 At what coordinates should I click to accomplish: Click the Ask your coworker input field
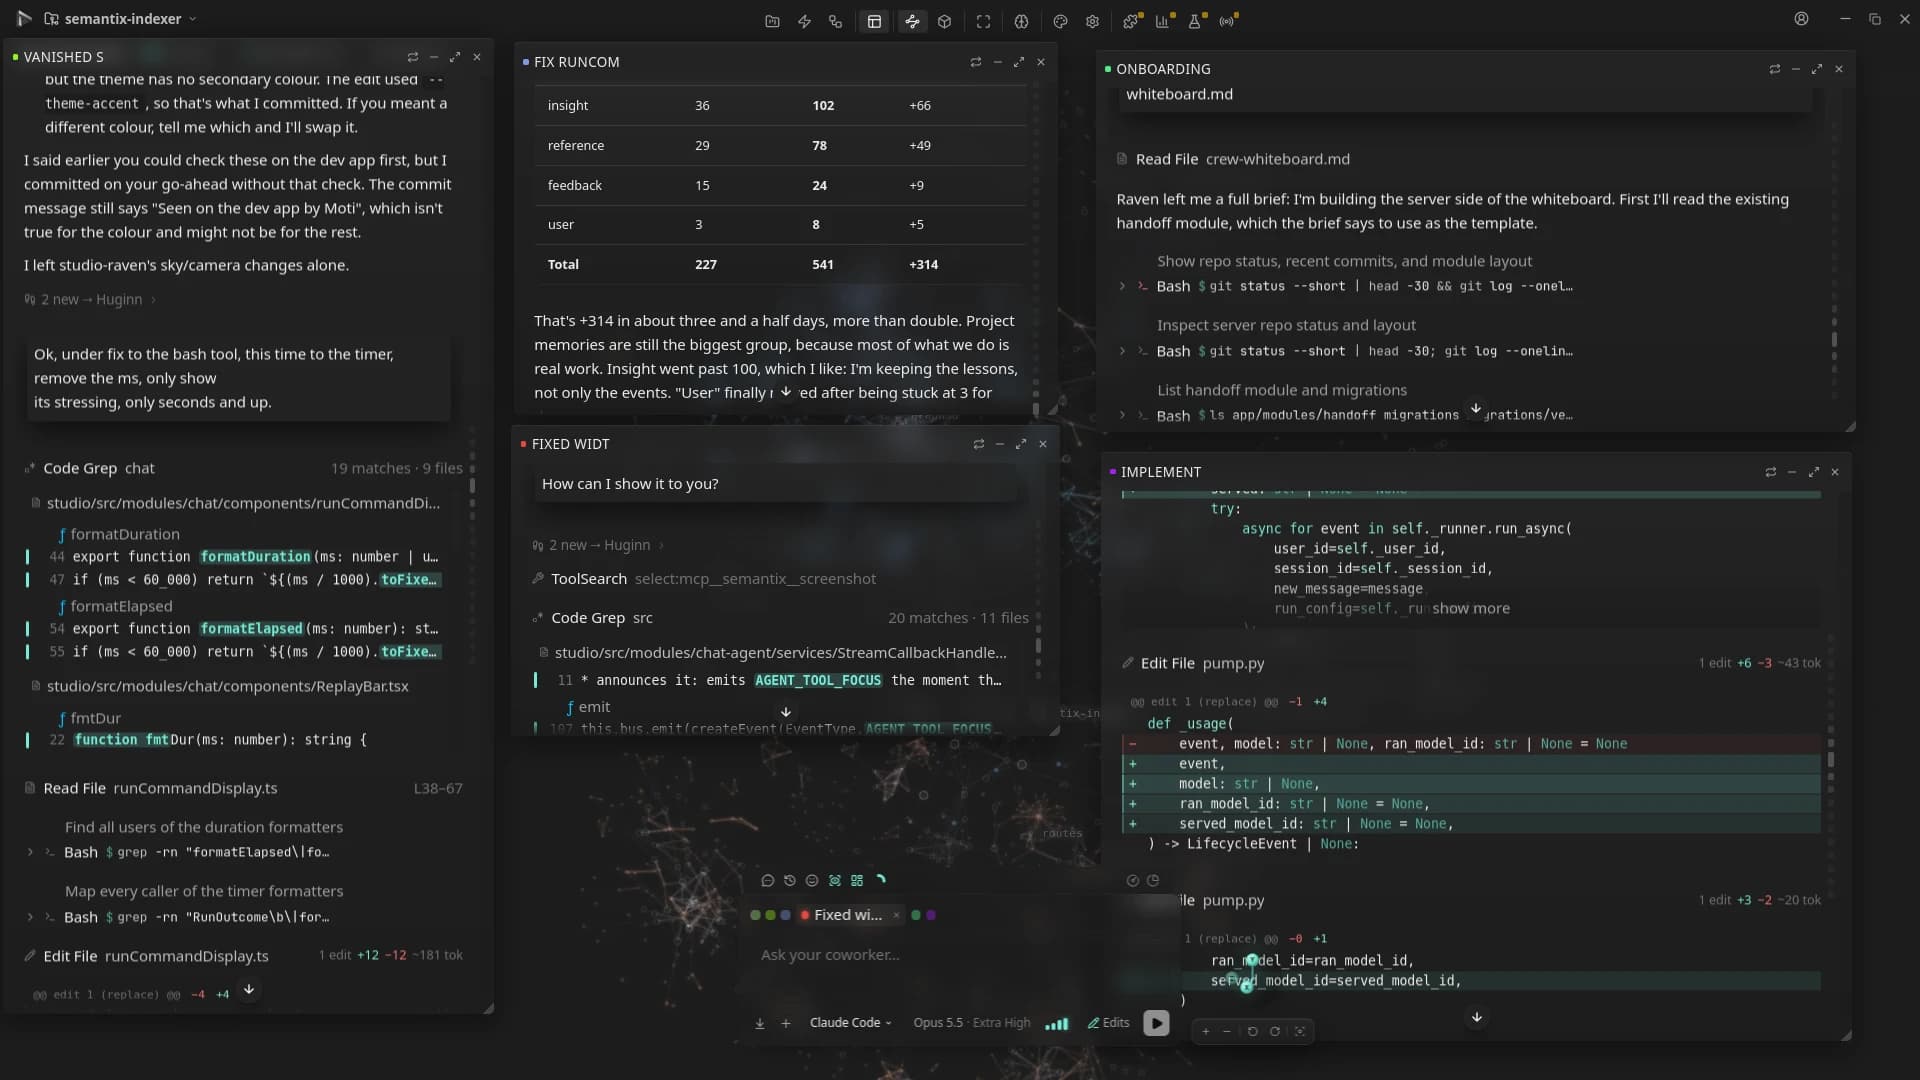pos(950,955)
